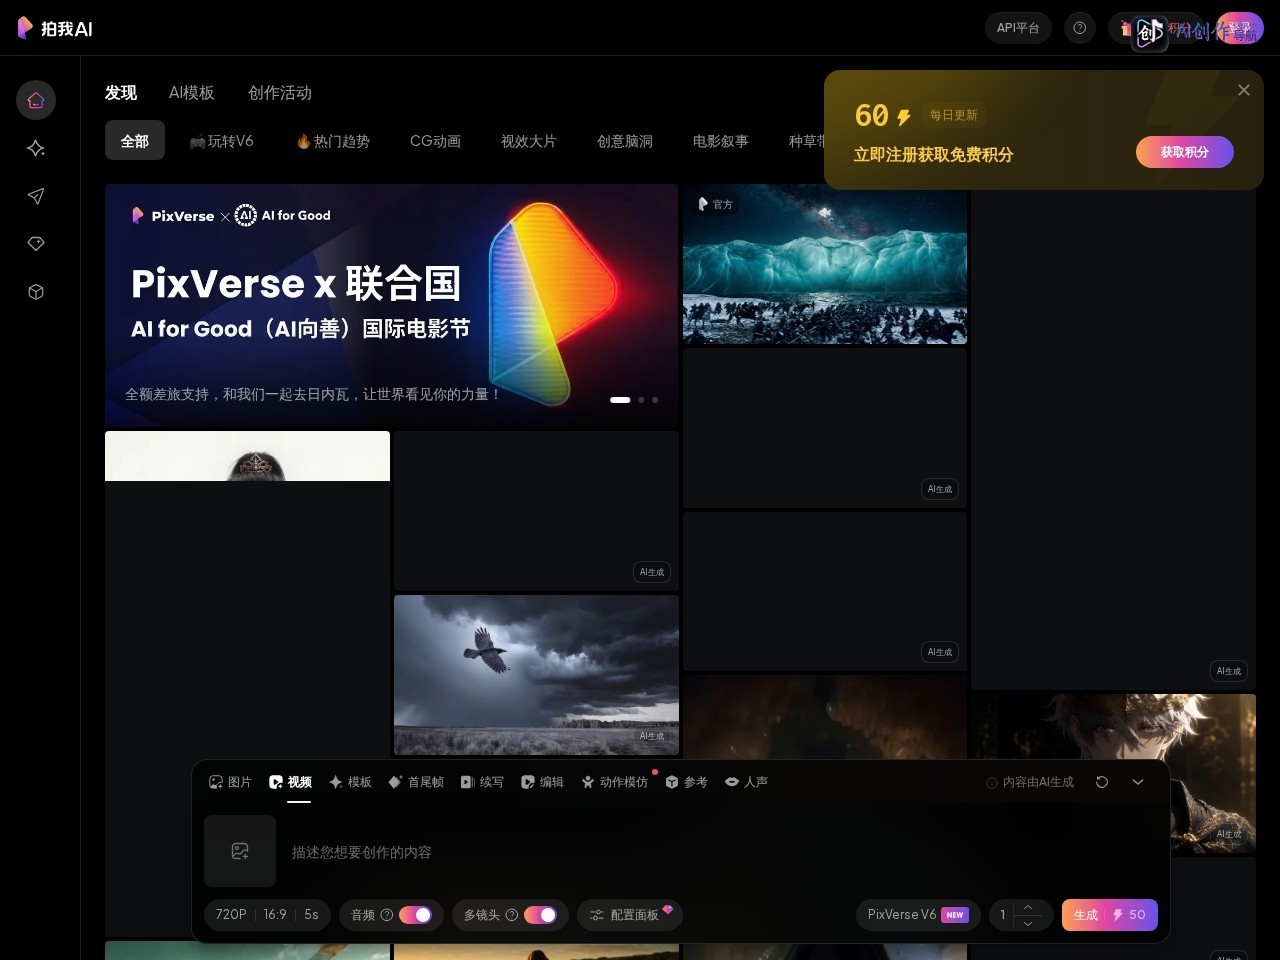The height and width of the screenshot is (960, 1280).
Task: Open the crowned anime character thumbnail
Action: point(1113,772)
